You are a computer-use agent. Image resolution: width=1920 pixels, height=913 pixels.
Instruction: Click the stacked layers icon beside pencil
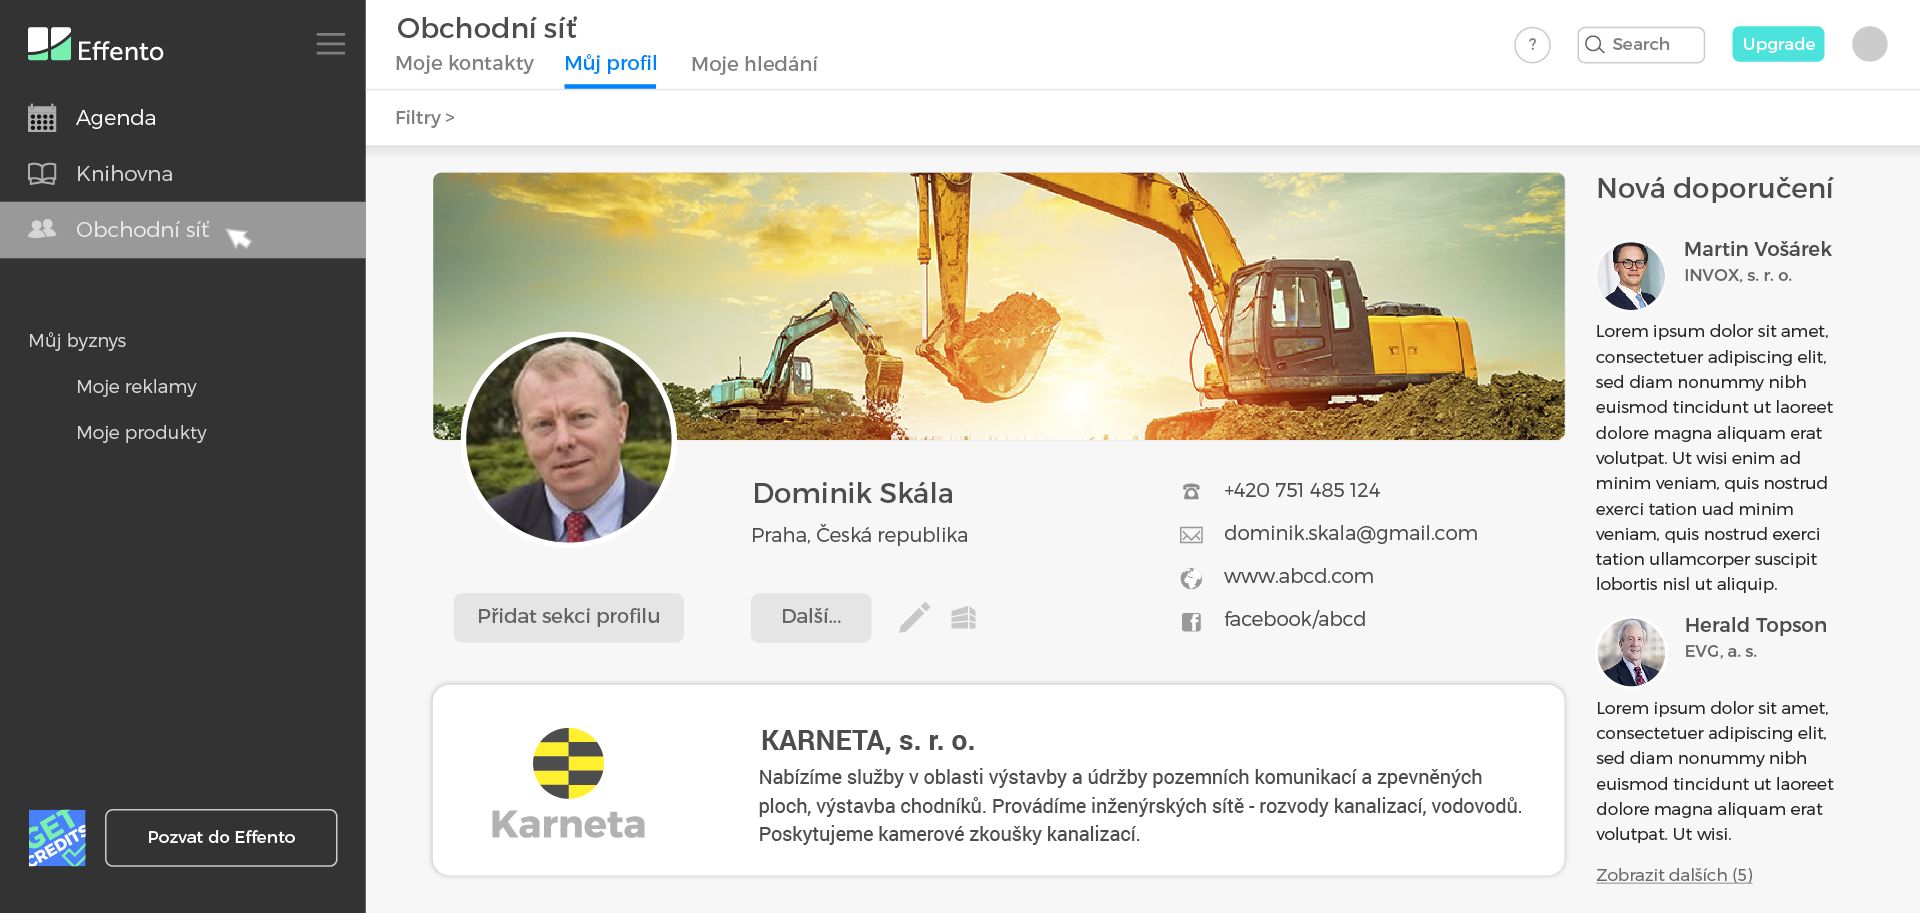tap(963, 618)
